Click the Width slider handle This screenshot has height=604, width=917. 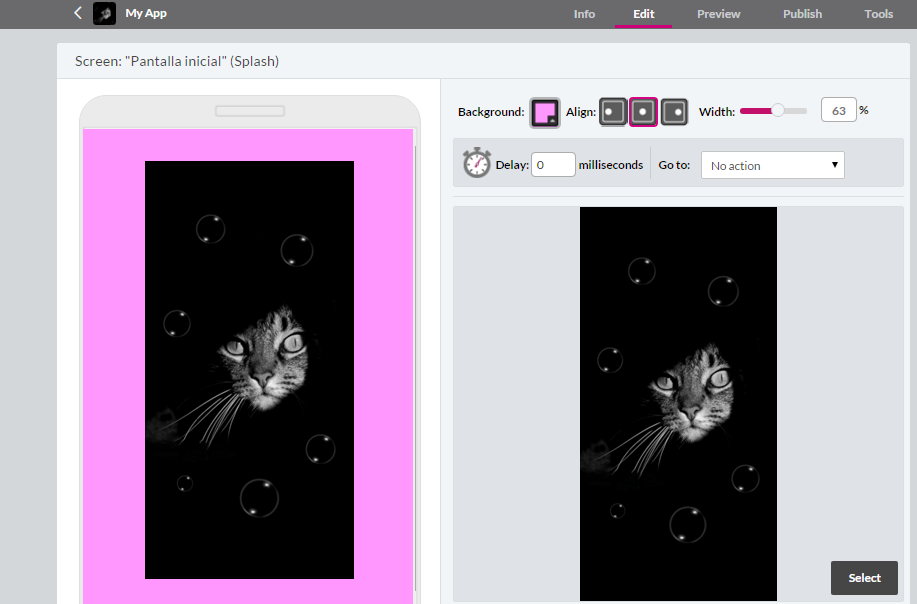tap(778, 111)
